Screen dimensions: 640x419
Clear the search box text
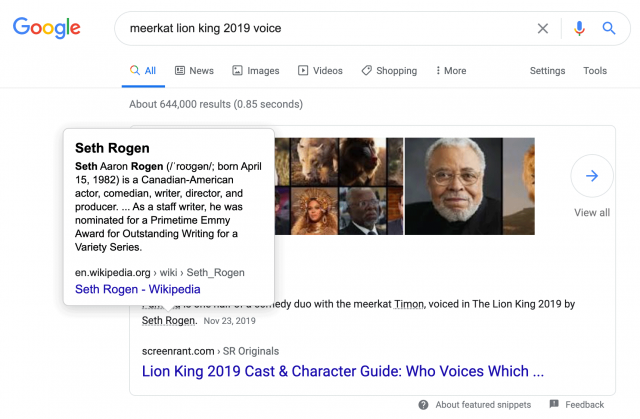tap(543, 28)
